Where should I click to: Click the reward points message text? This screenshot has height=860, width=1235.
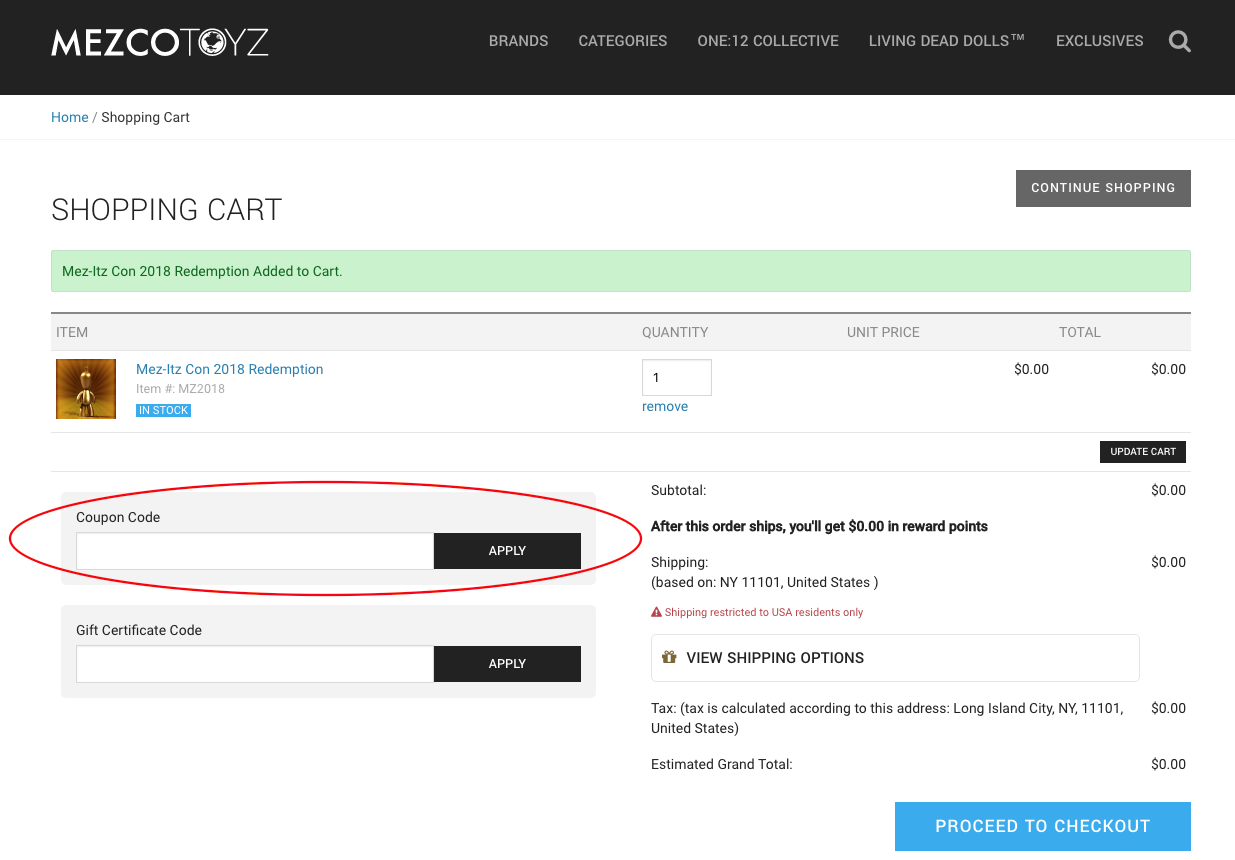(x=819, y=526)
